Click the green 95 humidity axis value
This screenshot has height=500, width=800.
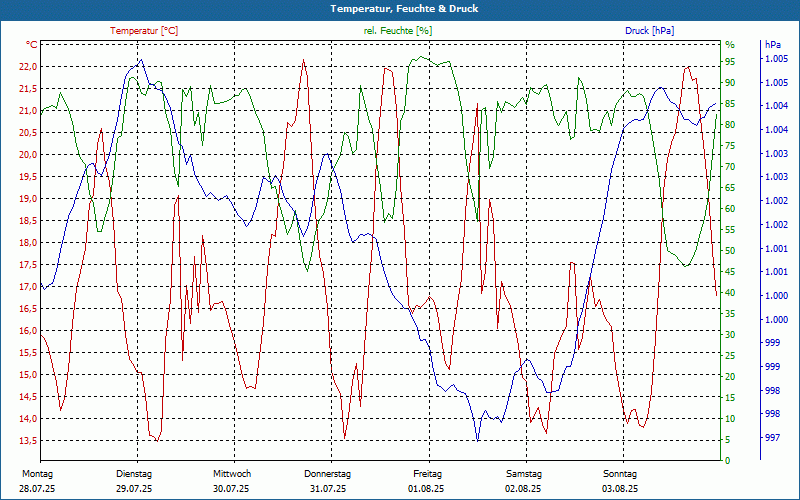tap(730, 62)
